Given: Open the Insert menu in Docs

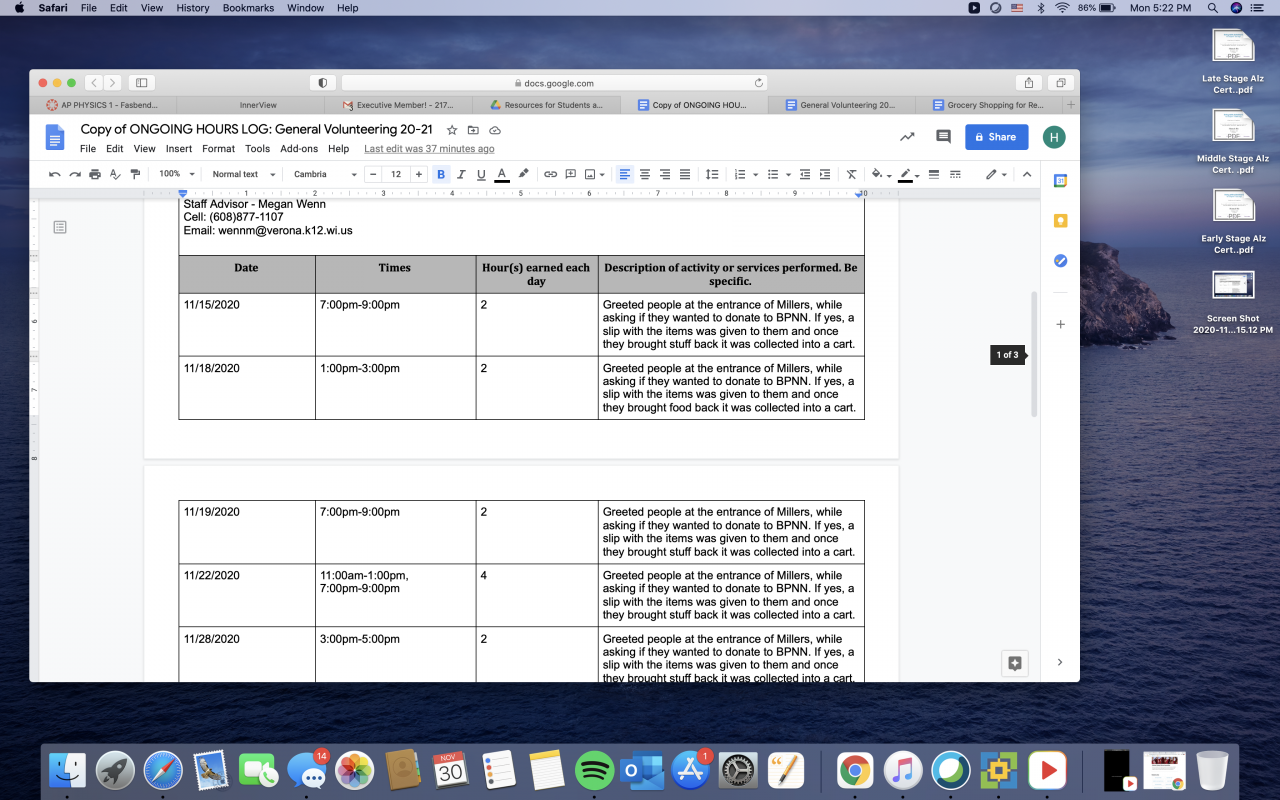Looking at the screenshot, I should point(179,149).
